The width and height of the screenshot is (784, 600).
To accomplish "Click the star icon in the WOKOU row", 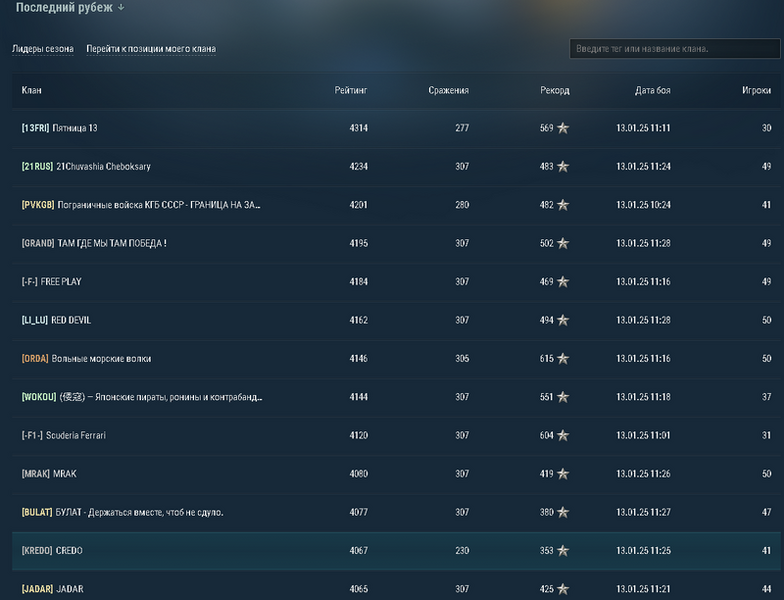I will 563,397.
